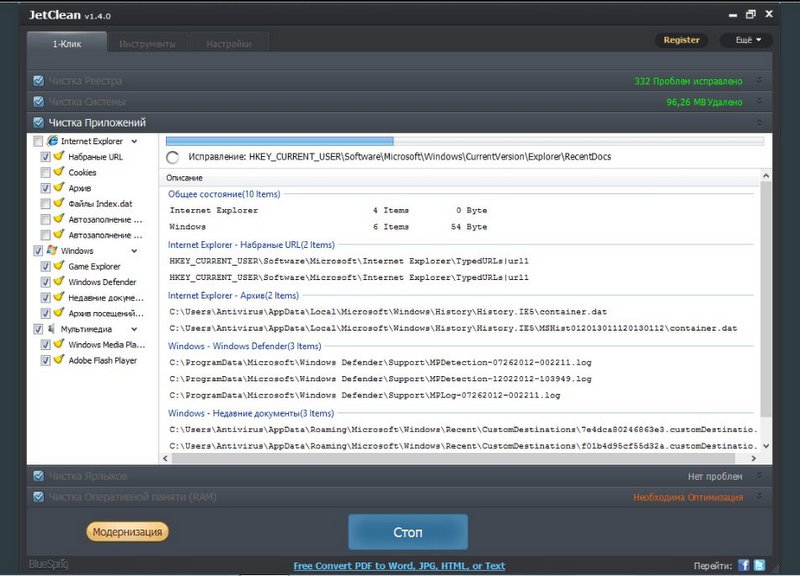Expand the Чистка Ярлыков section chevron
This screenshot has height=576, width=800.
pos(759,475)
